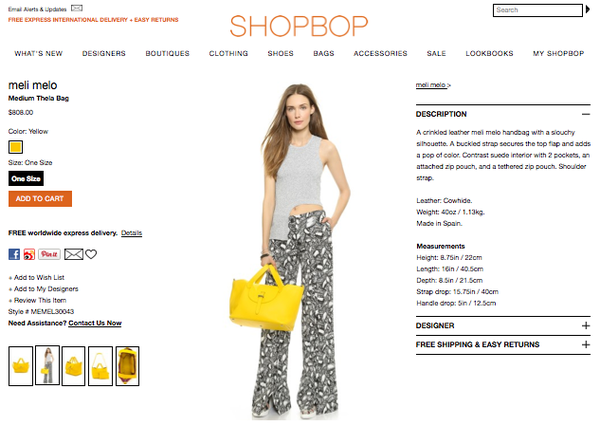Select the One Size option
This screenshot has height=426, width=600.
[26, 178]
